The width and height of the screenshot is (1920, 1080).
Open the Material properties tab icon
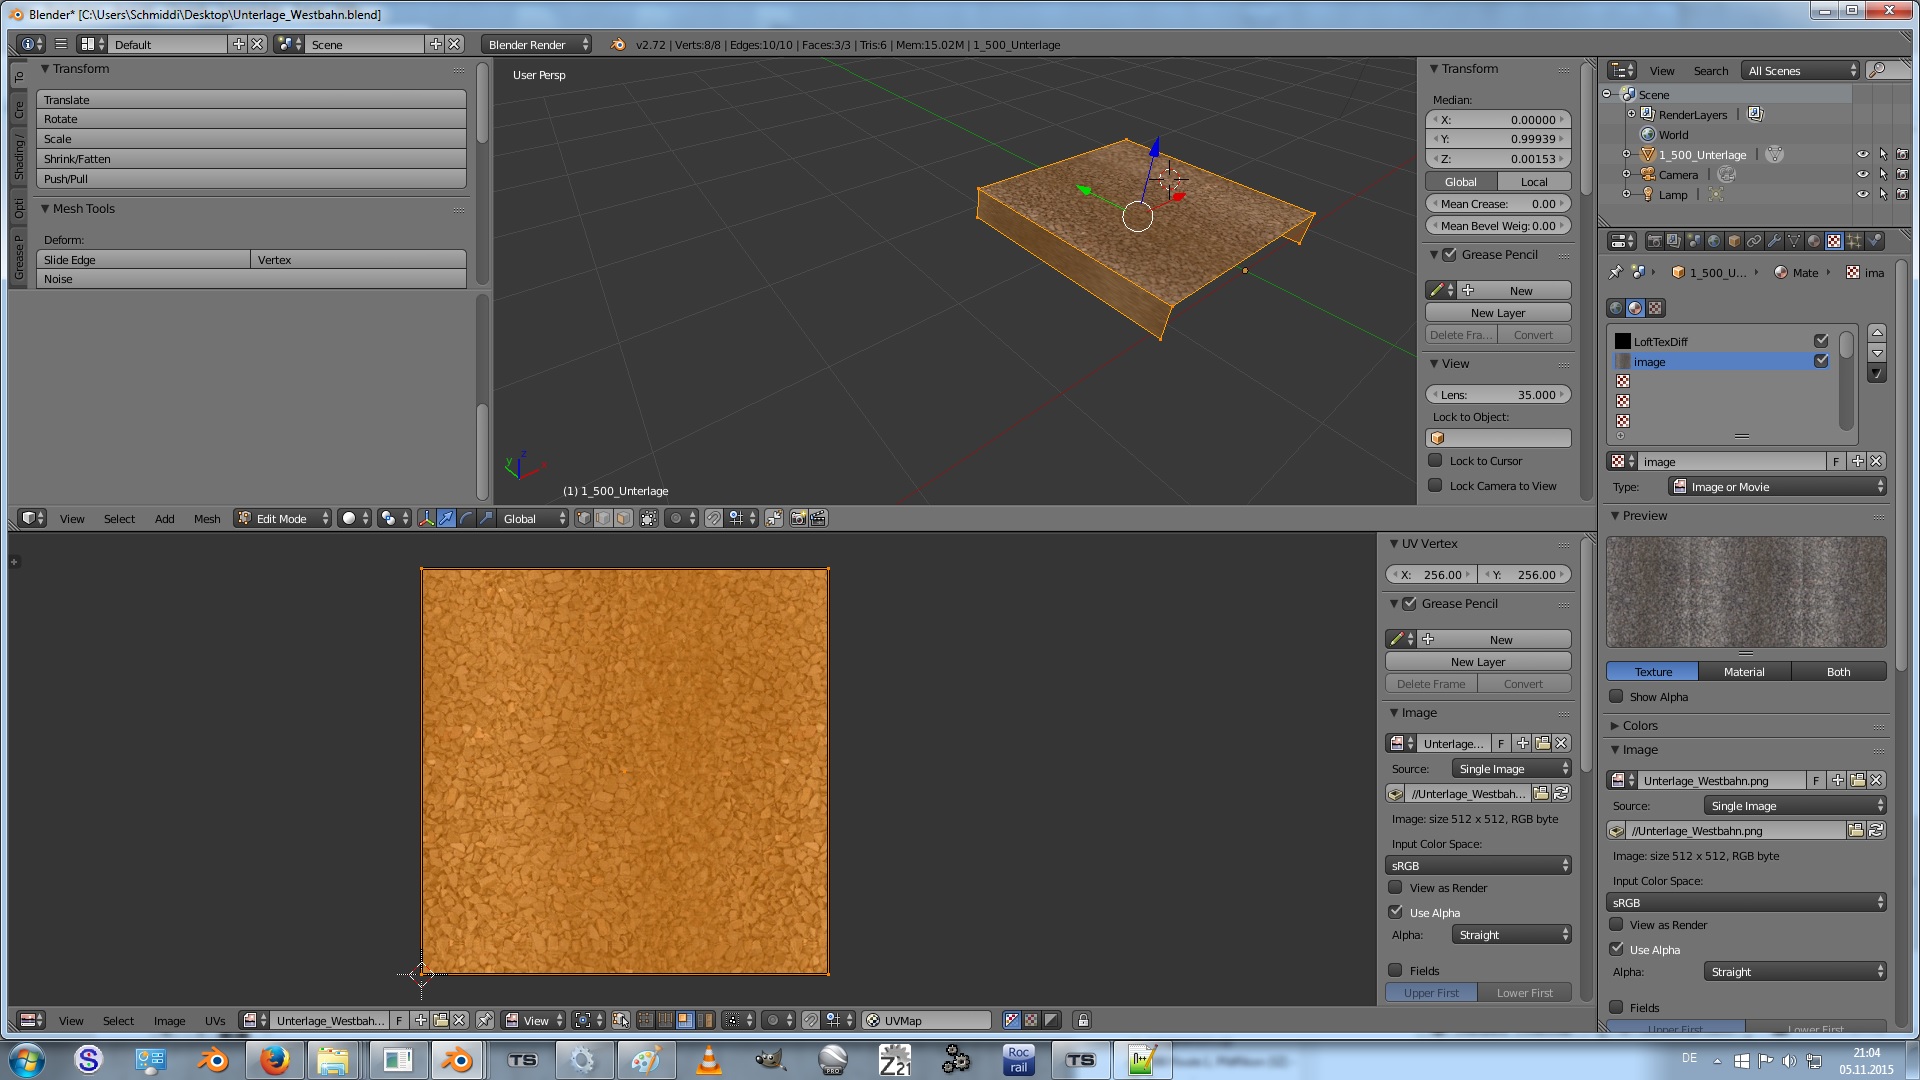[1813, 241]
